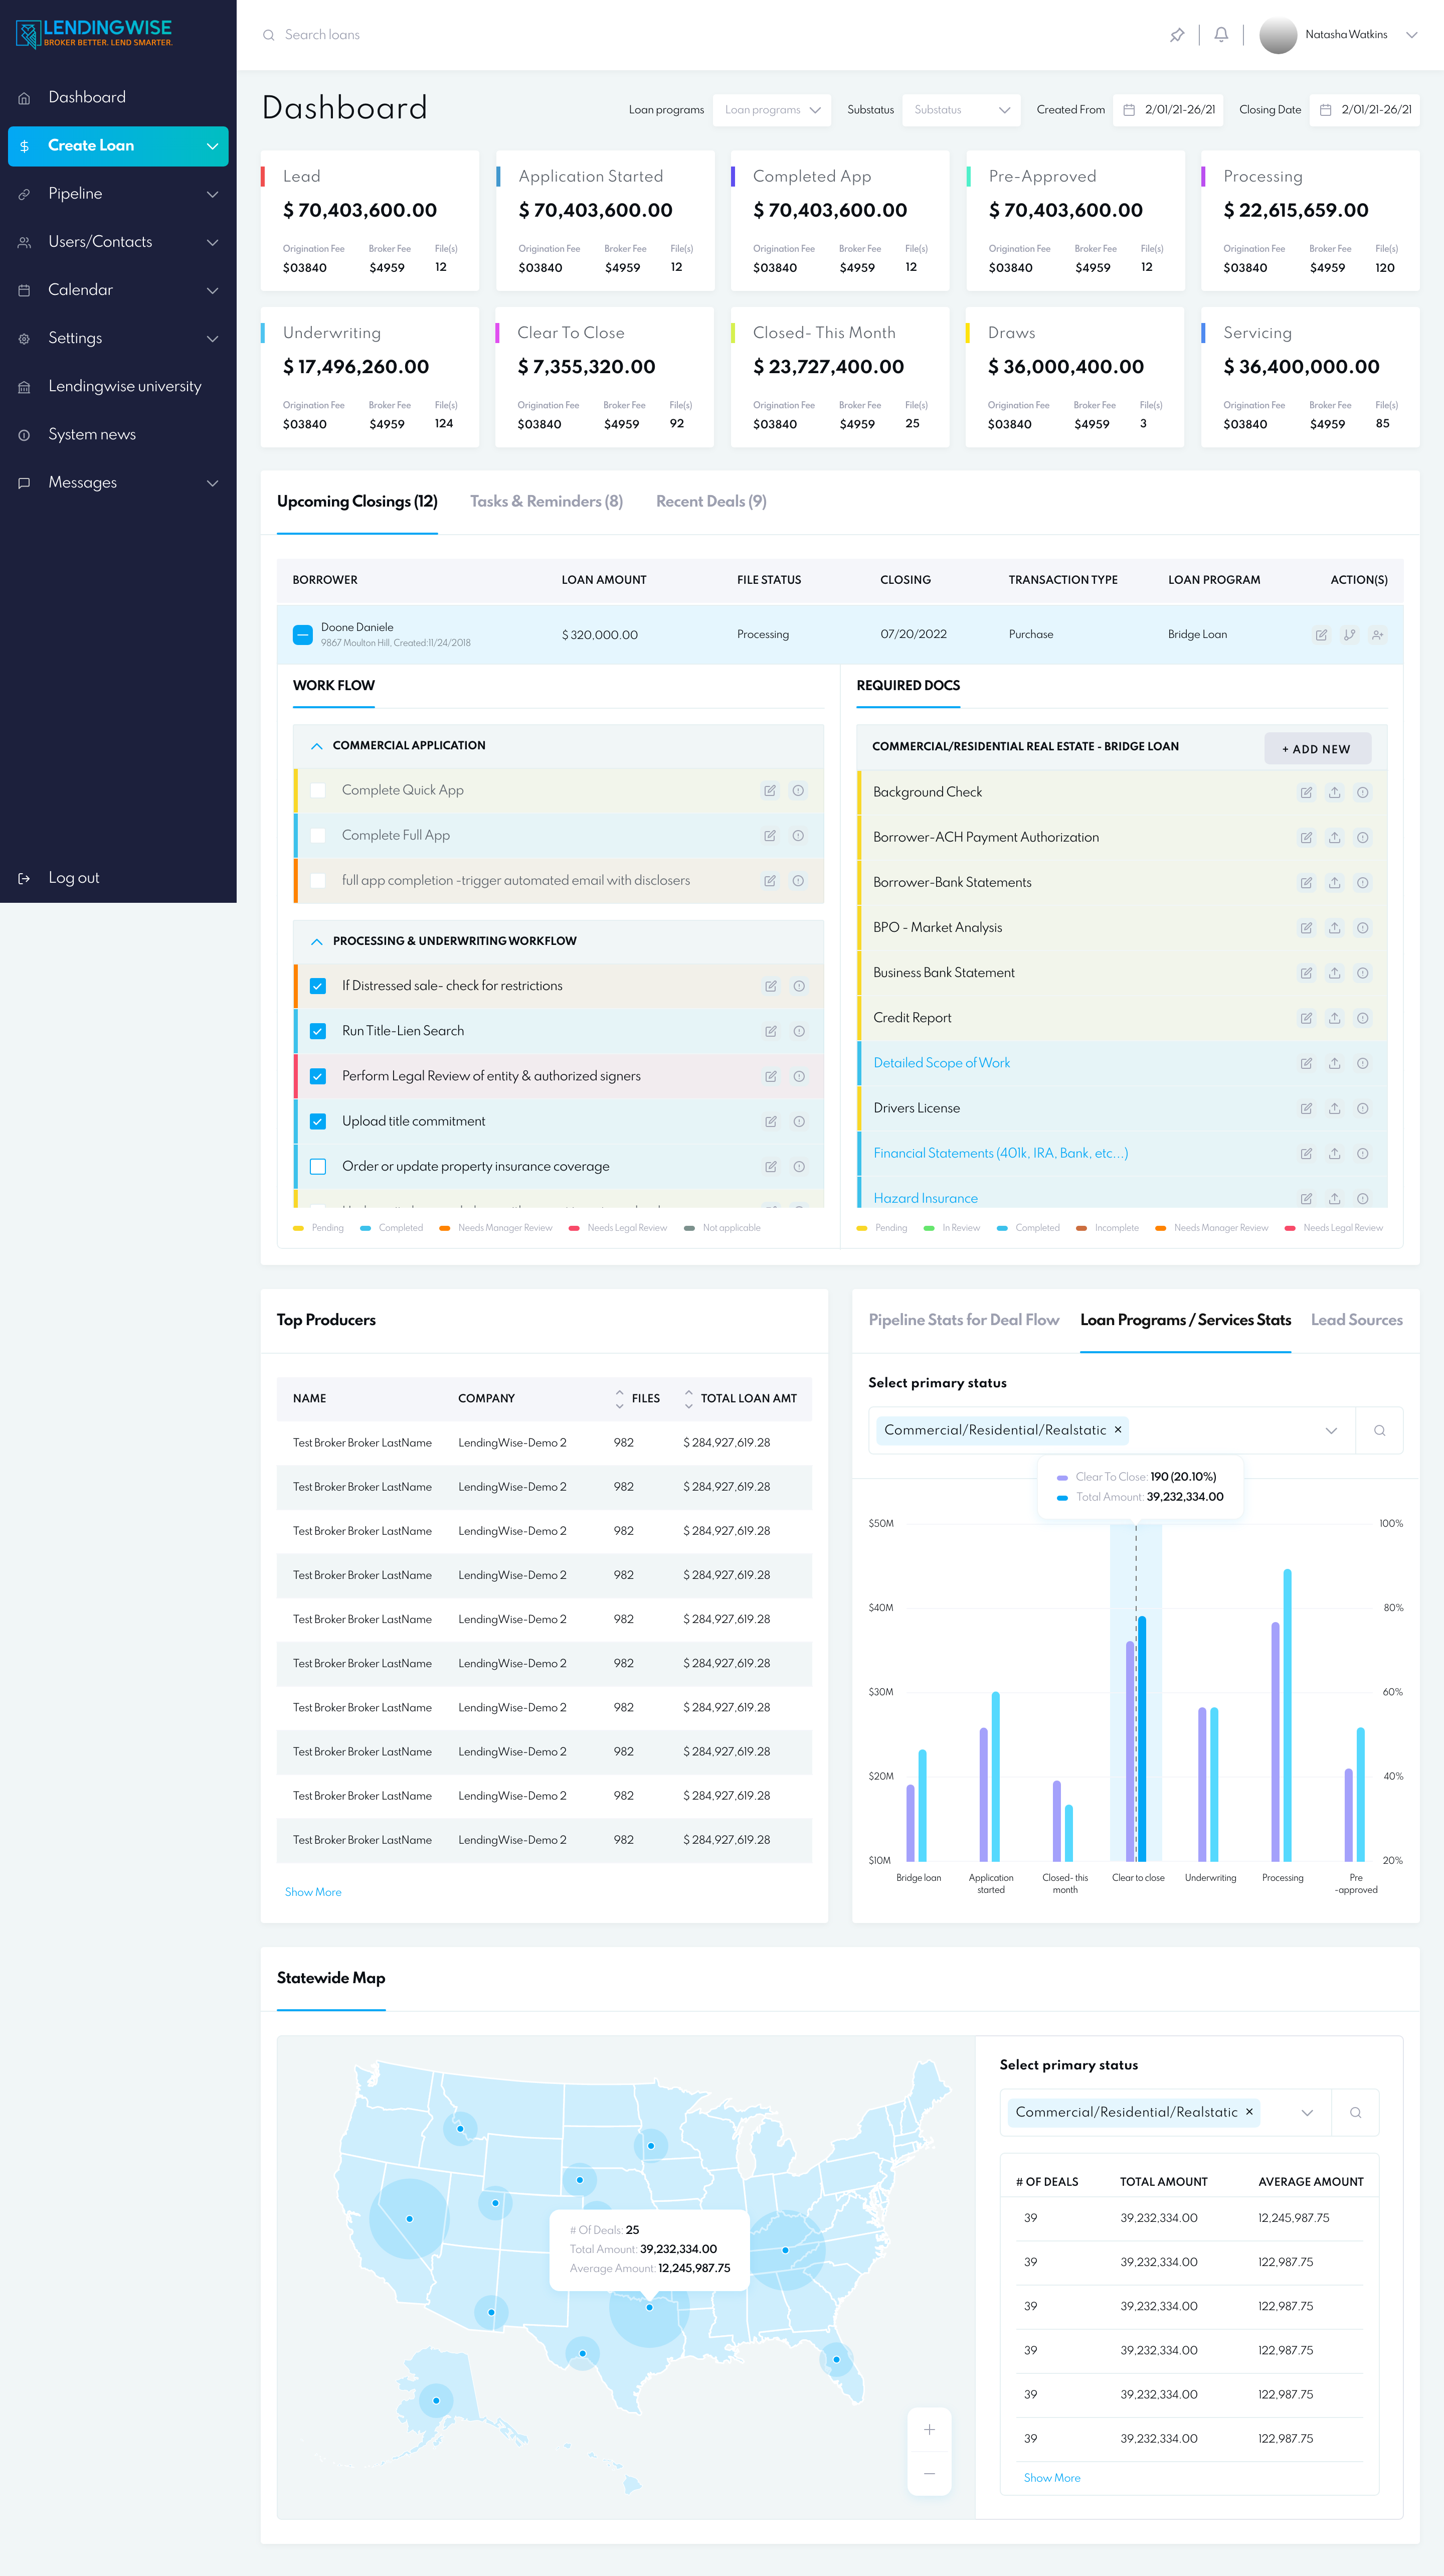Open the Loan programs filter dropdown
This screenshot has height=2576, width=1444.
click(x=771, y=110)
